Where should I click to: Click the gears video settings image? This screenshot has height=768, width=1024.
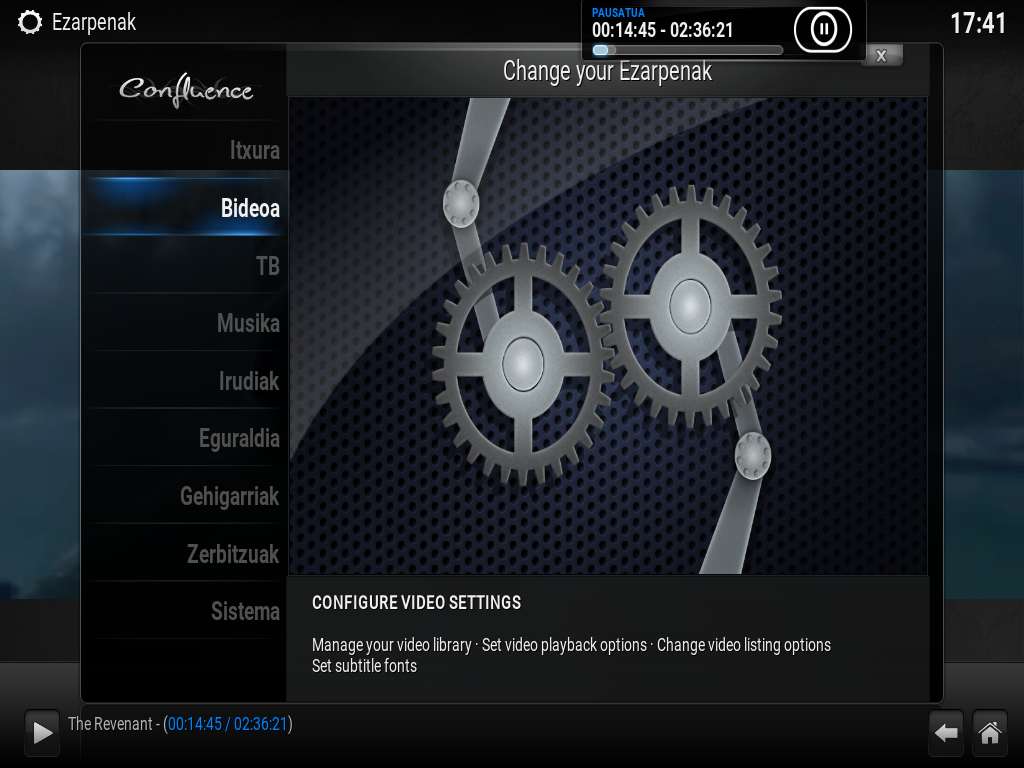pyautogui.click(x=607, y=336)
